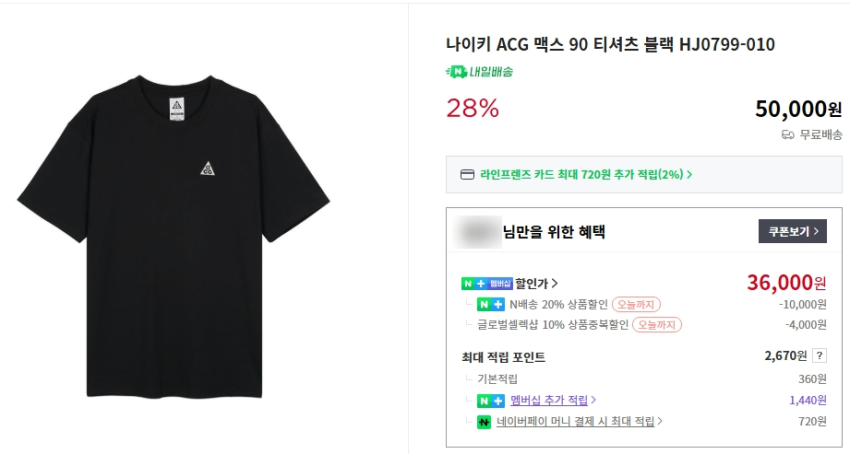The height and width of the screenshot is (454, 850).
Task: Click the 나이키 ACG 맥스 90 티셔츠 product title
Action: (x=610, y=44)
